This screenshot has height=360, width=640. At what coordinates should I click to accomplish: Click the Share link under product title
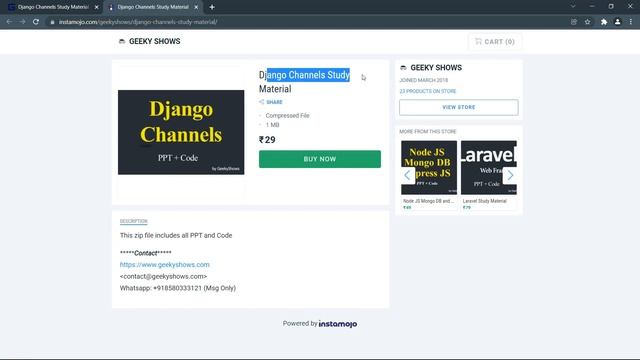(274, 102)
